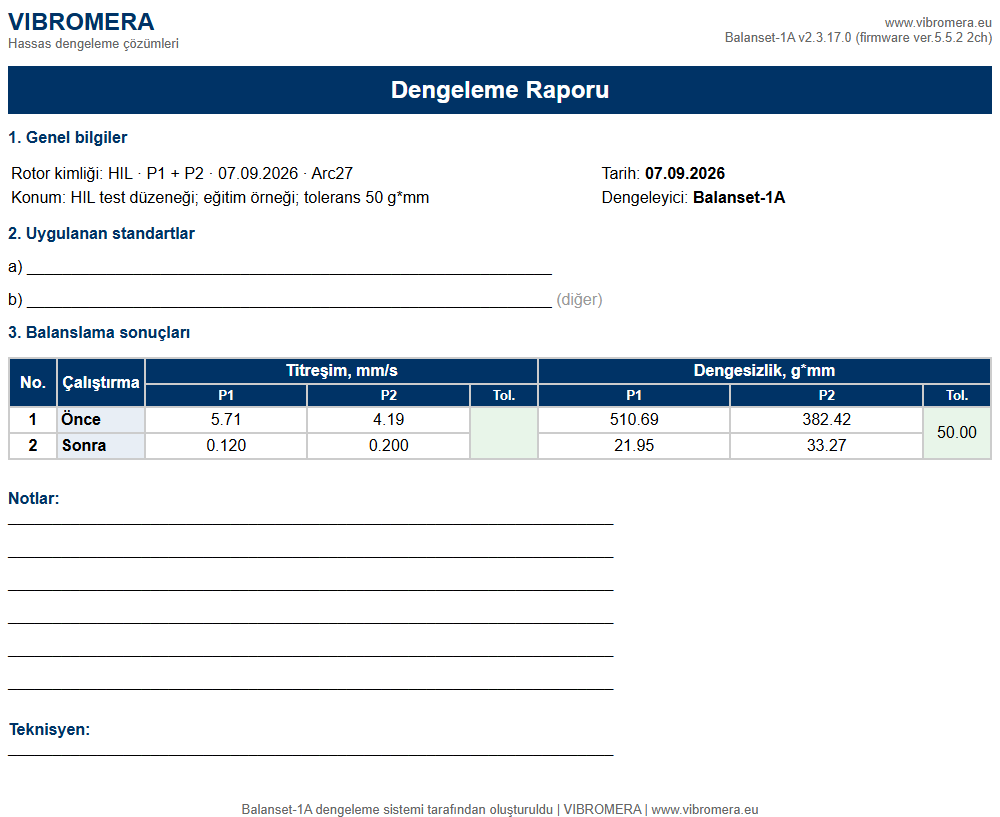
Task: Click the 'Hassas dengeleme çözümleri' tagline
Action: pyautogui.click(x=93, y=44)
